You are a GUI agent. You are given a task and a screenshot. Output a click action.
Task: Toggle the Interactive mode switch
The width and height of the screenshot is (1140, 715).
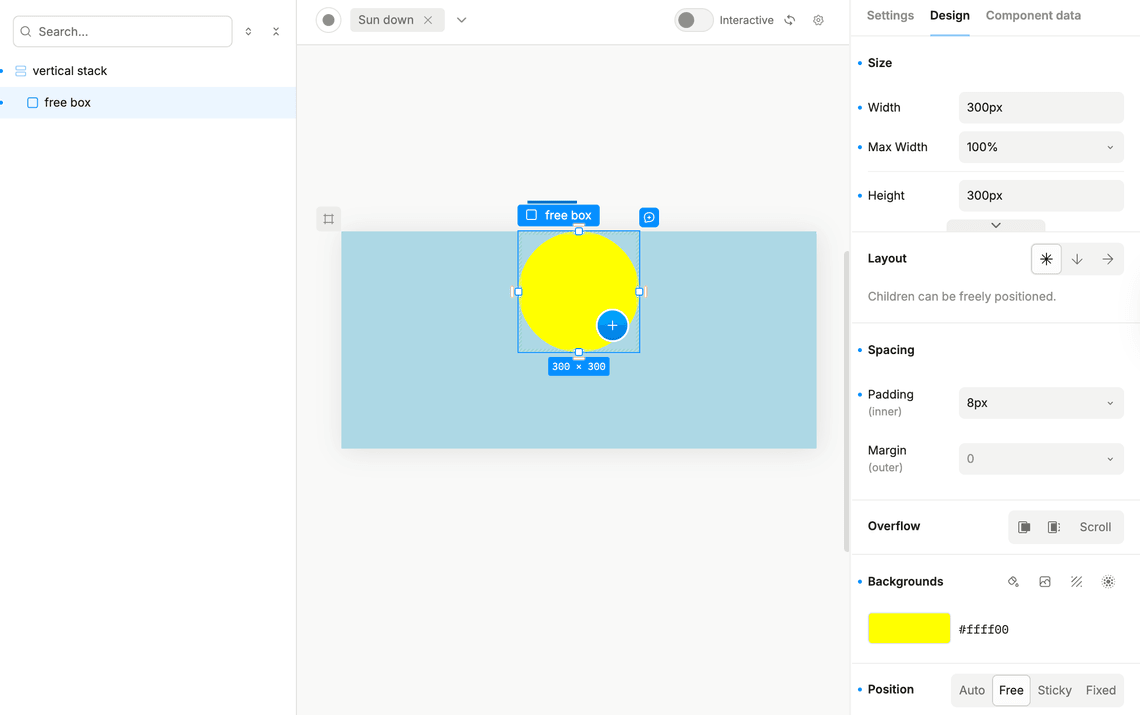tap(693, 20)
